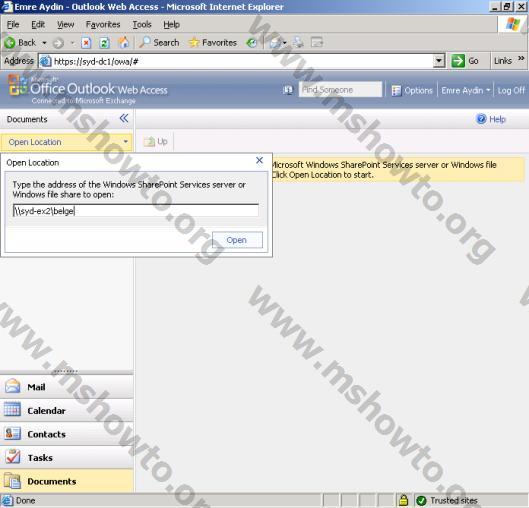Switch to Tasks module
The width and height of the screenshot is (529, 508).
[x=66, y=458]
